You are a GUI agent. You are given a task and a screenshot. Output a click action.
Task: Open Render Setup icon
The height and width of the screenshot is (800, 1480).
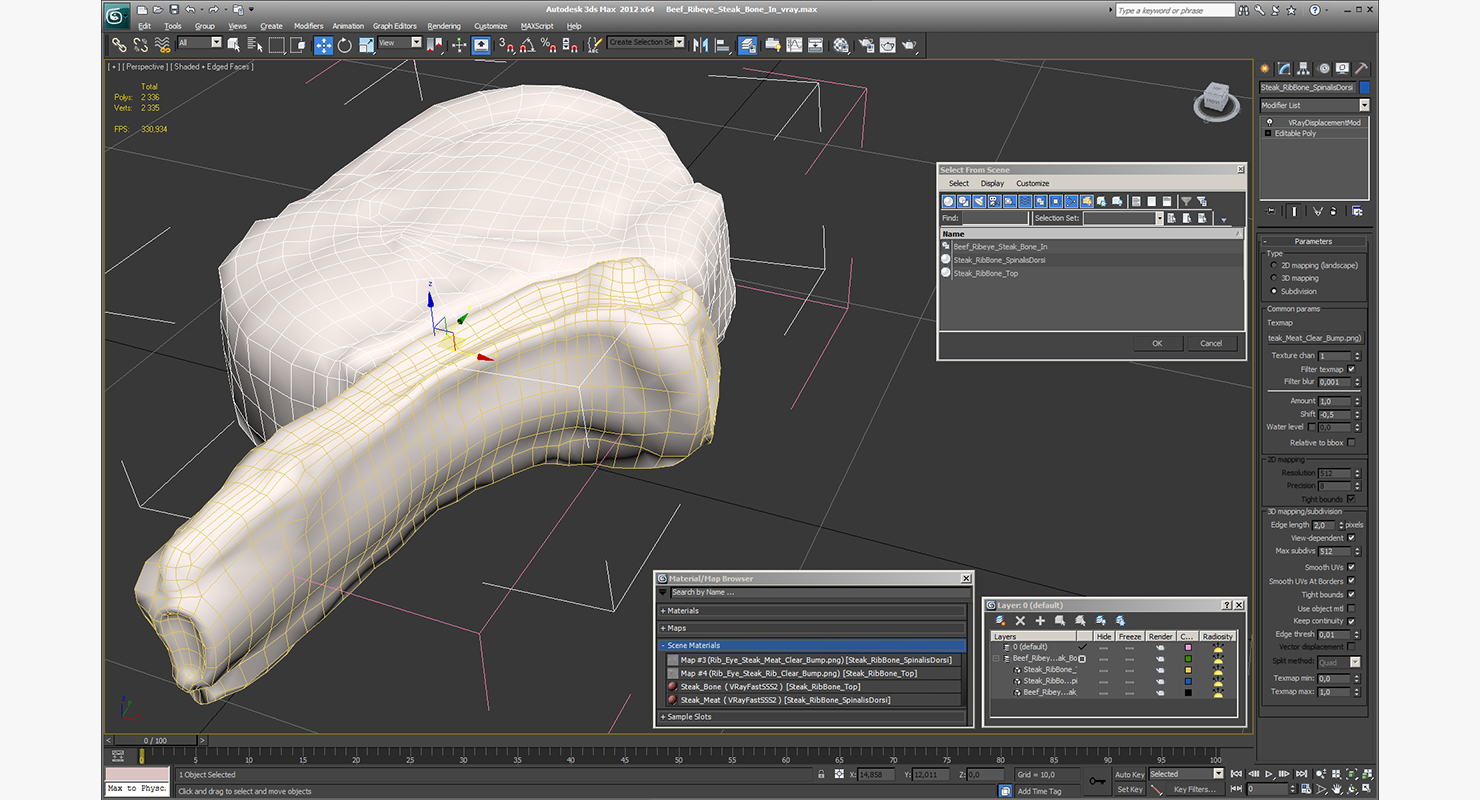coord(865,45)
